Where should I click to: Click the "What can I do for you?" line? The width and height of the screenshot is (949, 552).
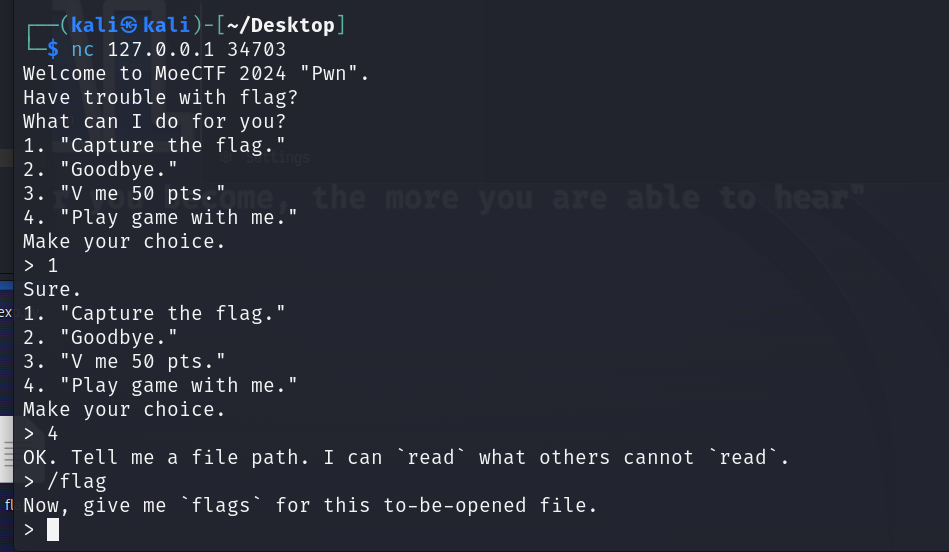pyautogui.click(x=154, y=122)
